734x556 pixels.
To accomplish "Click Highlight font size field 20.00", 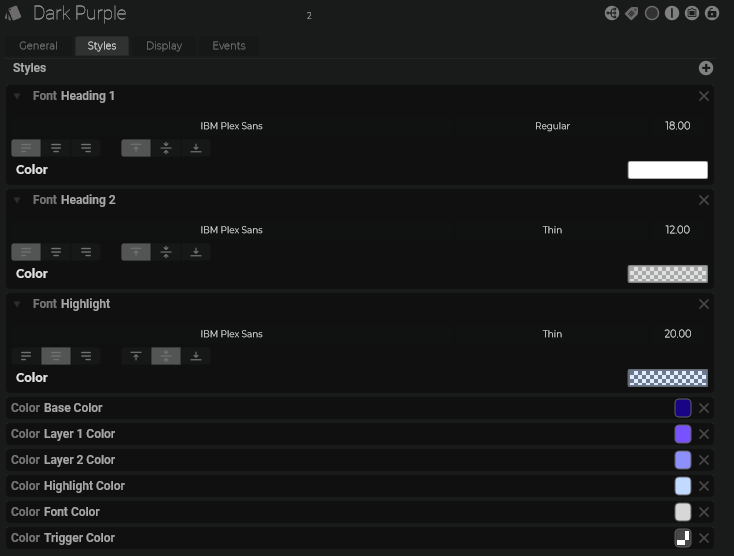I will (677, 334).
